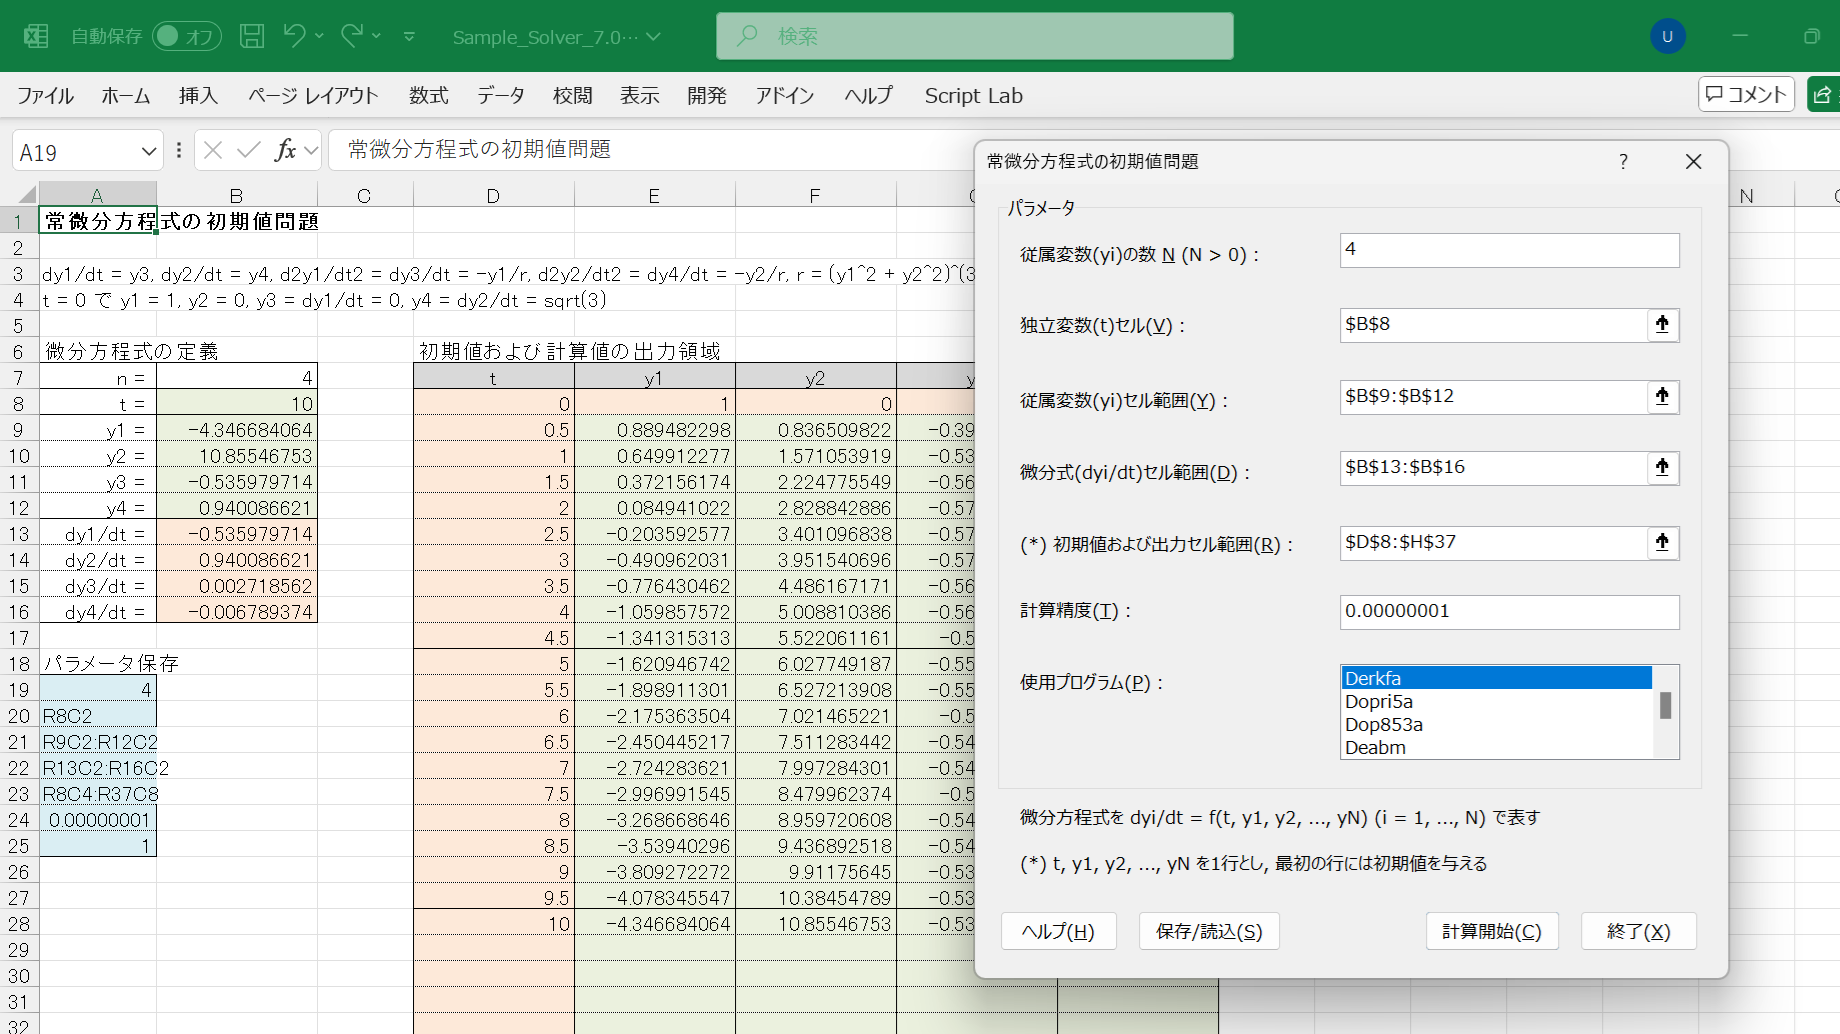Click range picker for independent variable $B$8

click(1662, 325)
